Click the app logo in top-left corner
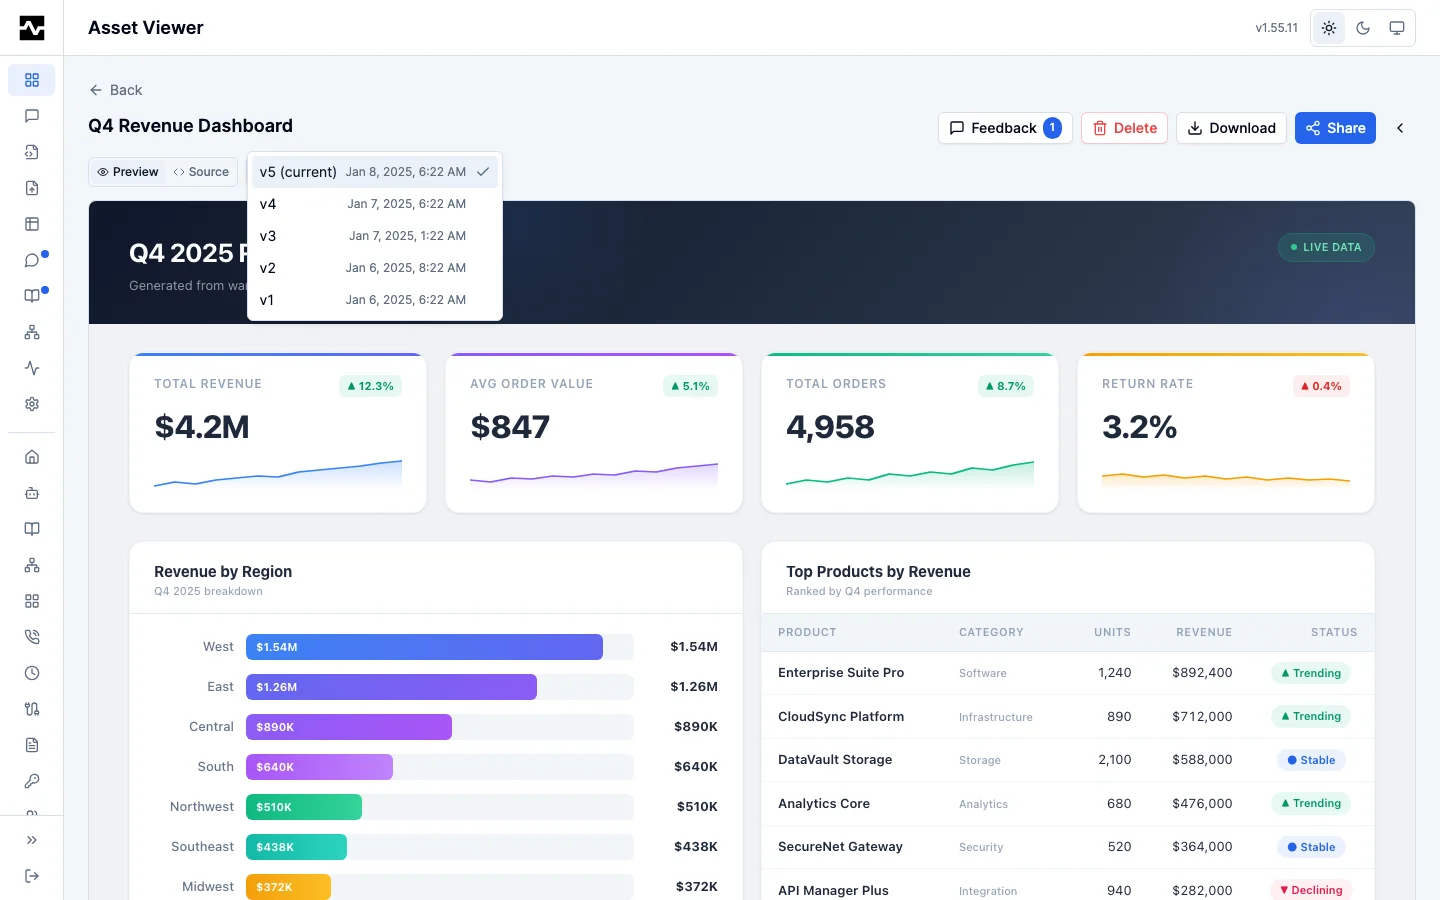 tap(32, 28)
